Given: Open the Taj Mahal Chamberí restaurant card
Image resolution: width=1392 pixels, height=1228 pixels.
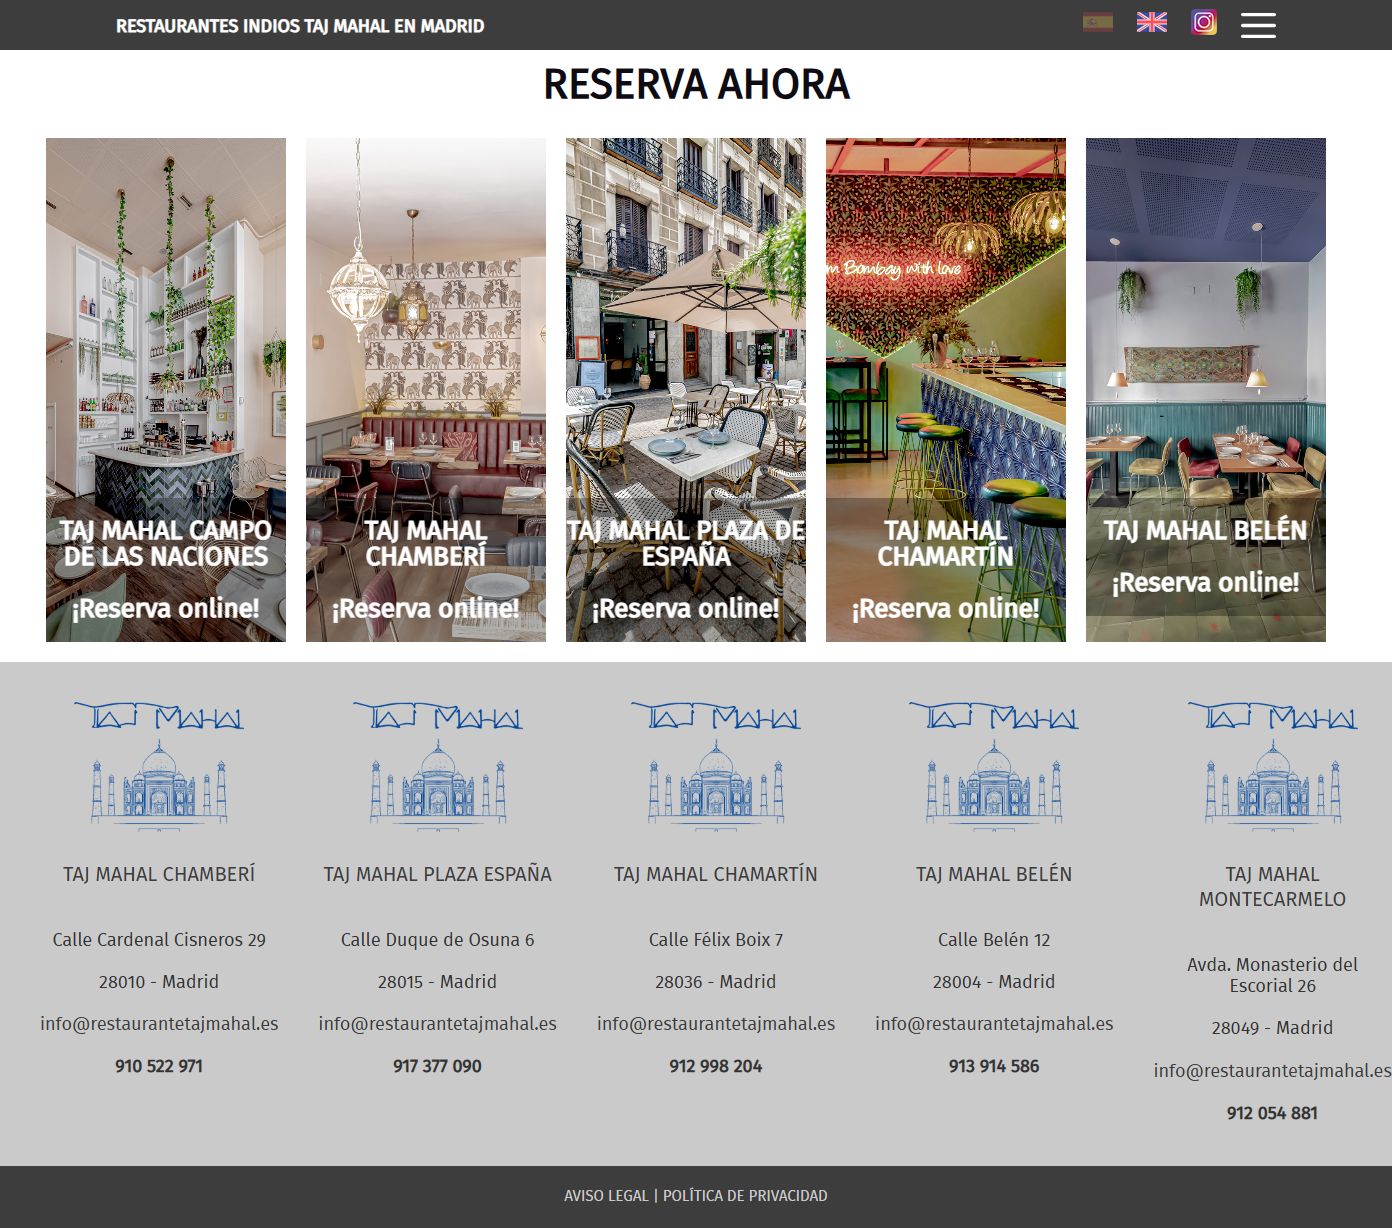Looking at the screenshot, I should (426, 390).
